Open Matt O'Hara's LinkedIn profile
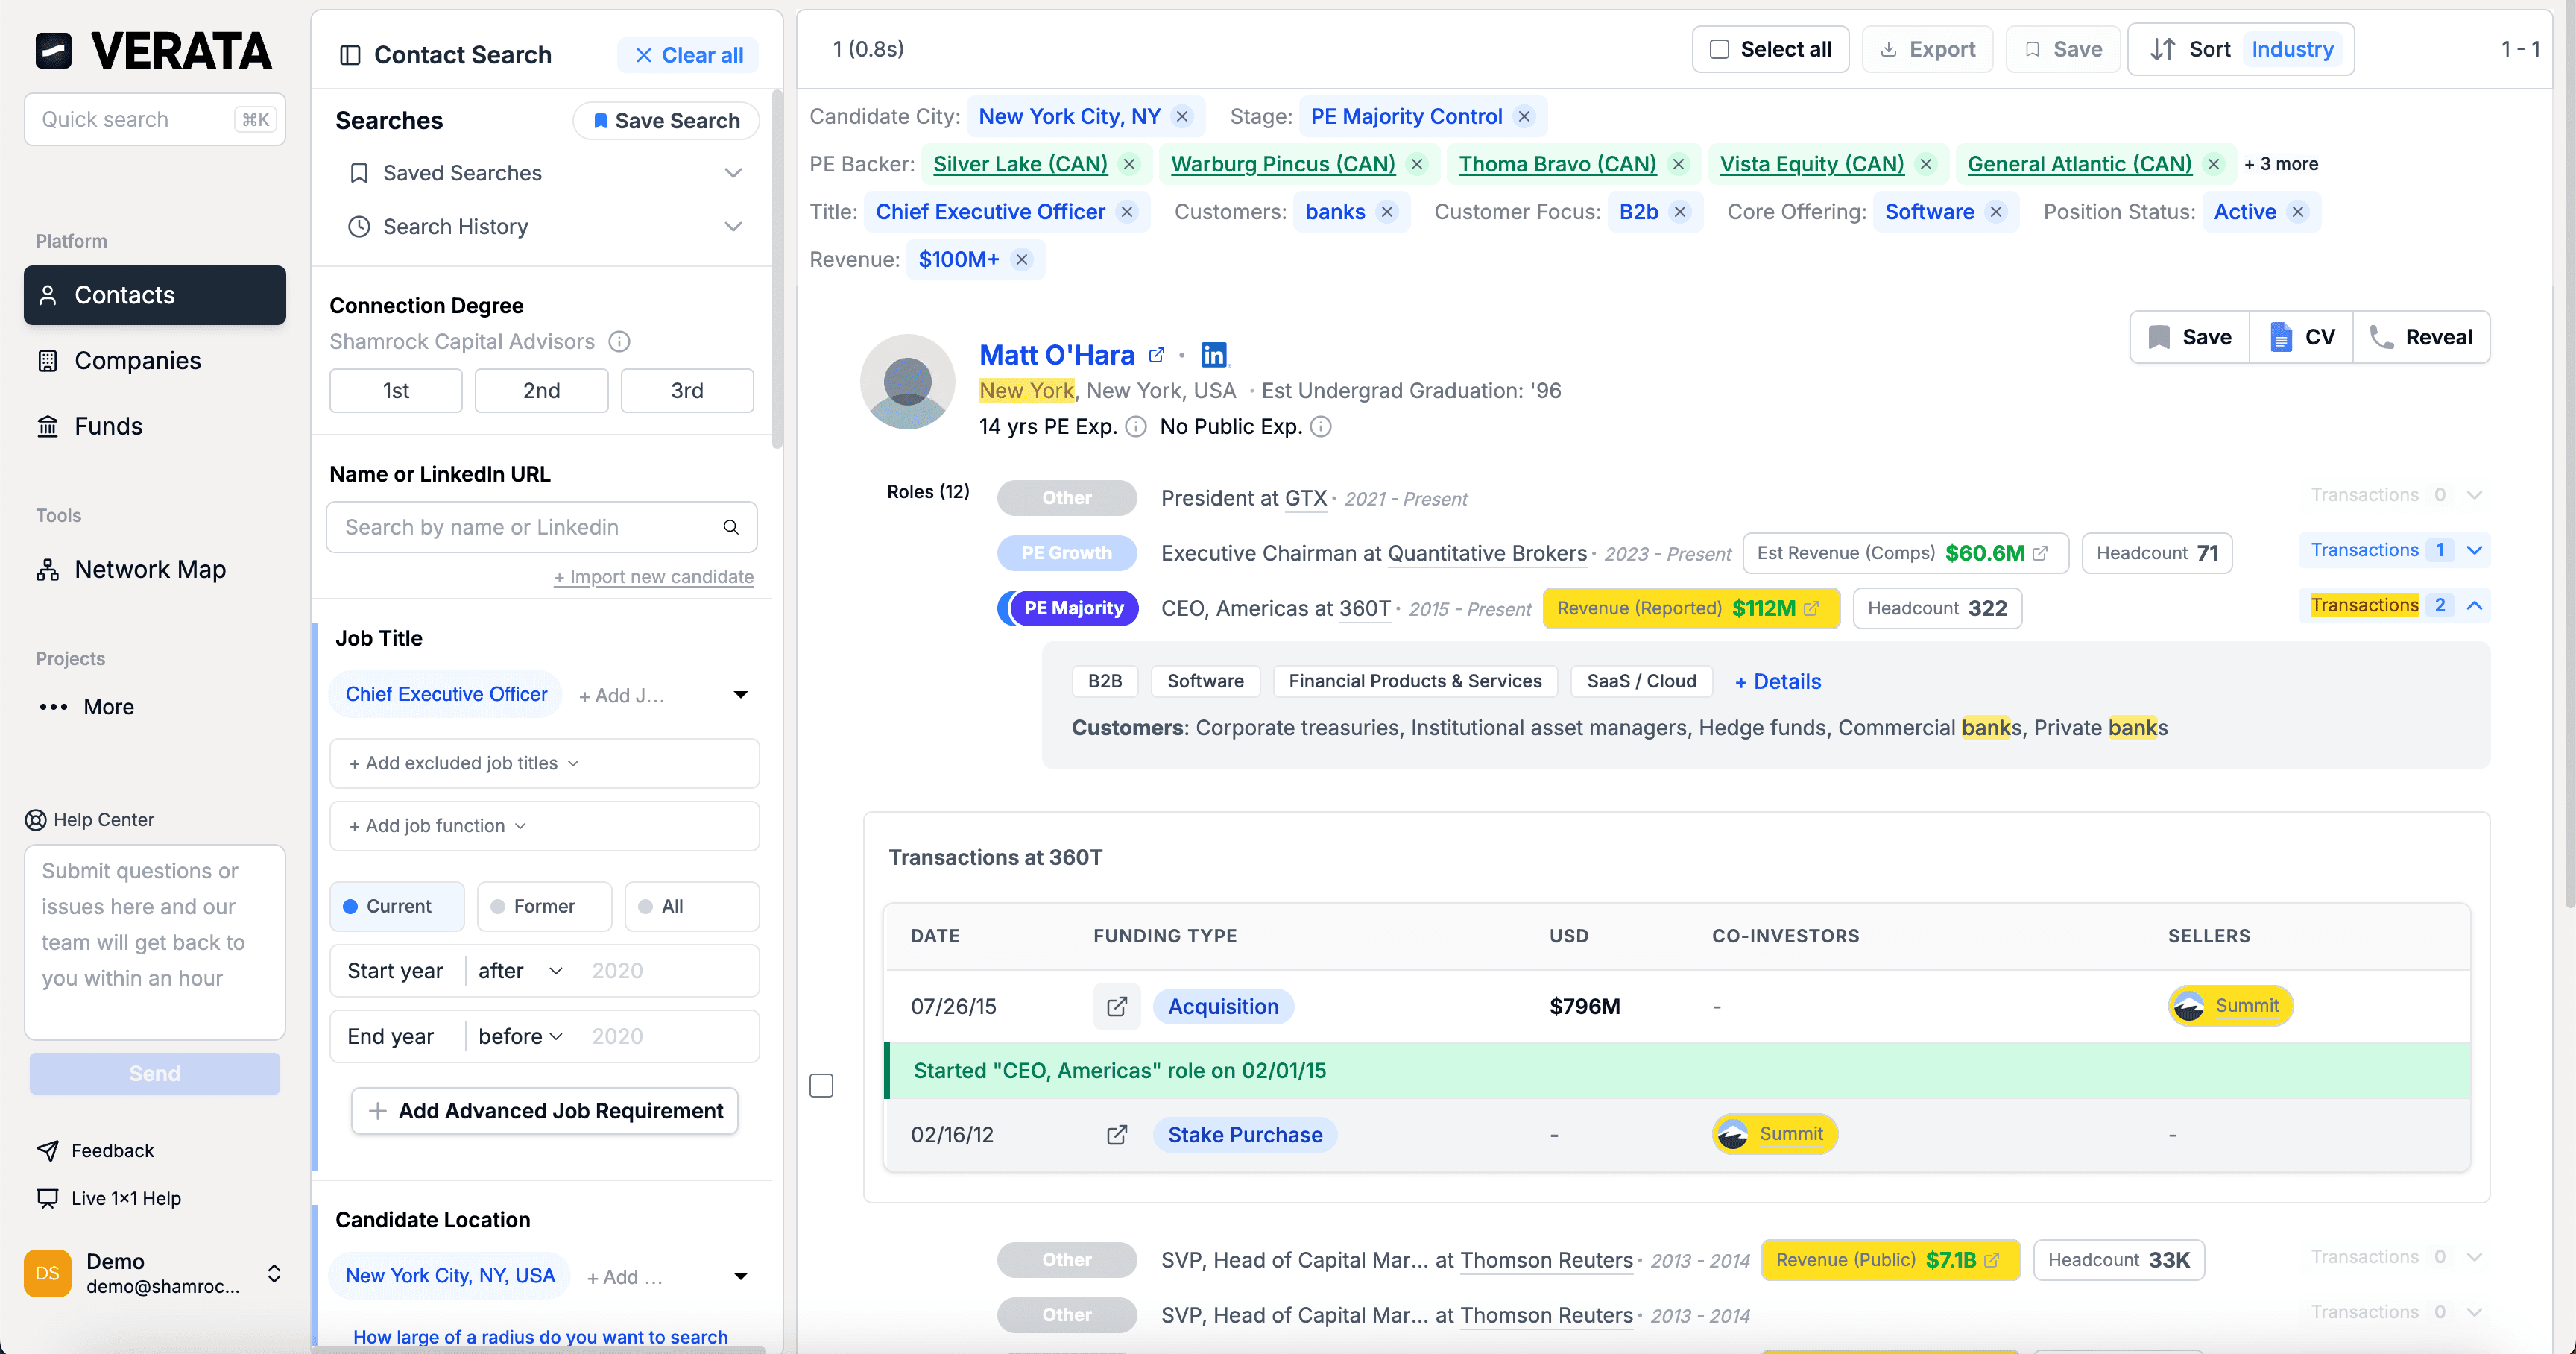 click(x=1213, y=354)
